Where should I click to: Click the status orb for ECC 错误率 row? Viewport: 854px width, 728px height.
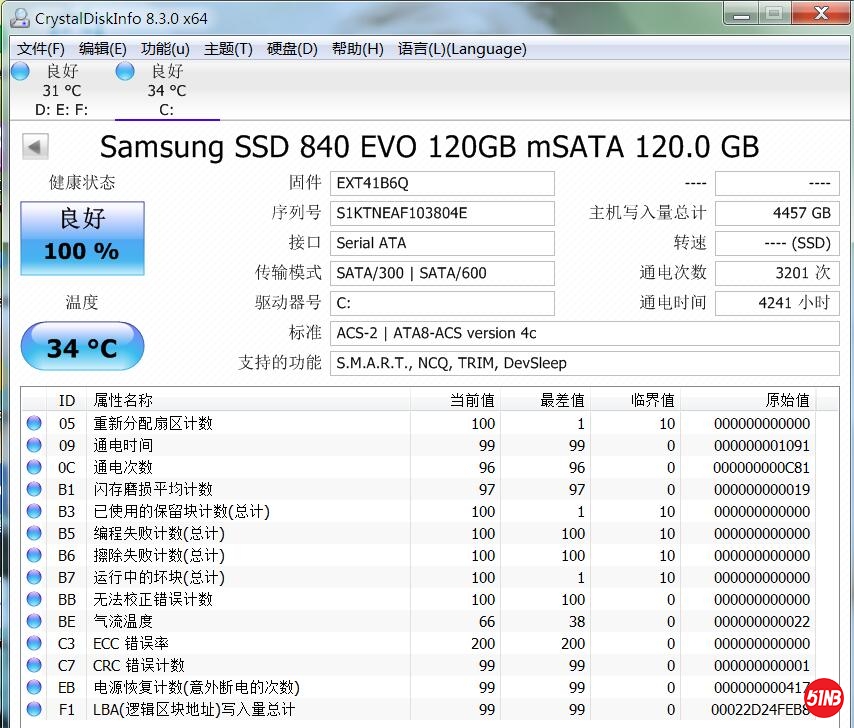35,644
